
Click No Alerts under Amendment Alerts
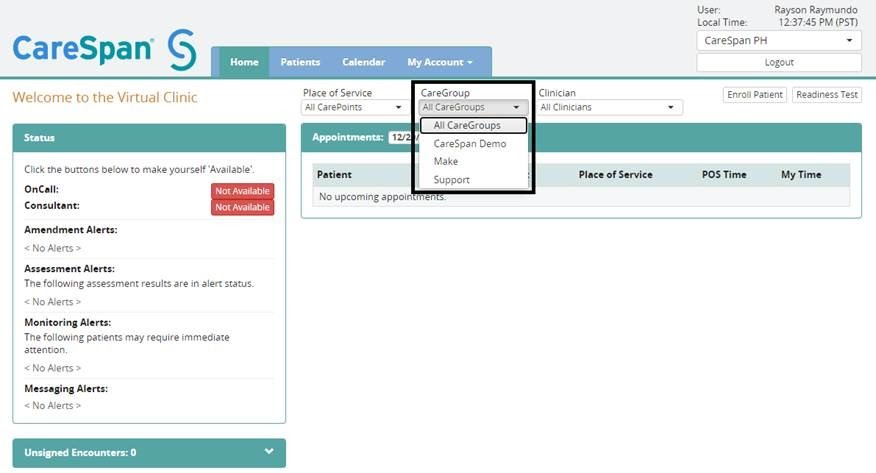point(53,248)
